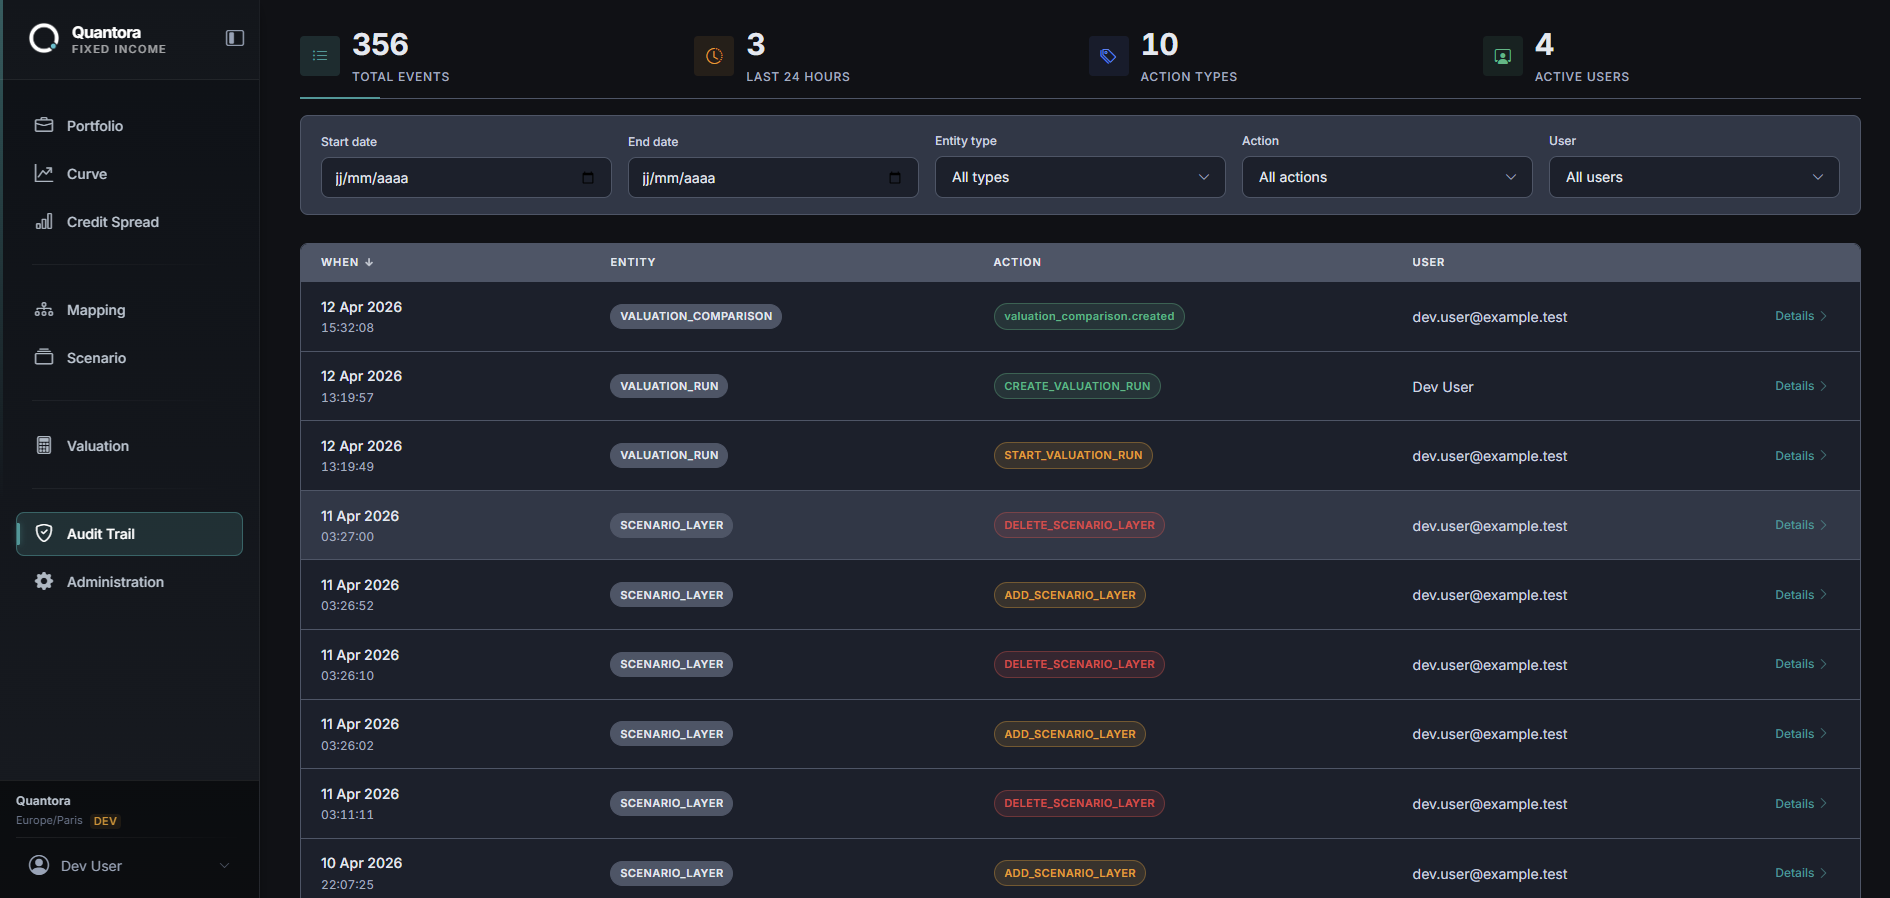Click the Last 24 Hours clock icon
The width and height of the screenshot is (1890, 898).
click(714, 56)
